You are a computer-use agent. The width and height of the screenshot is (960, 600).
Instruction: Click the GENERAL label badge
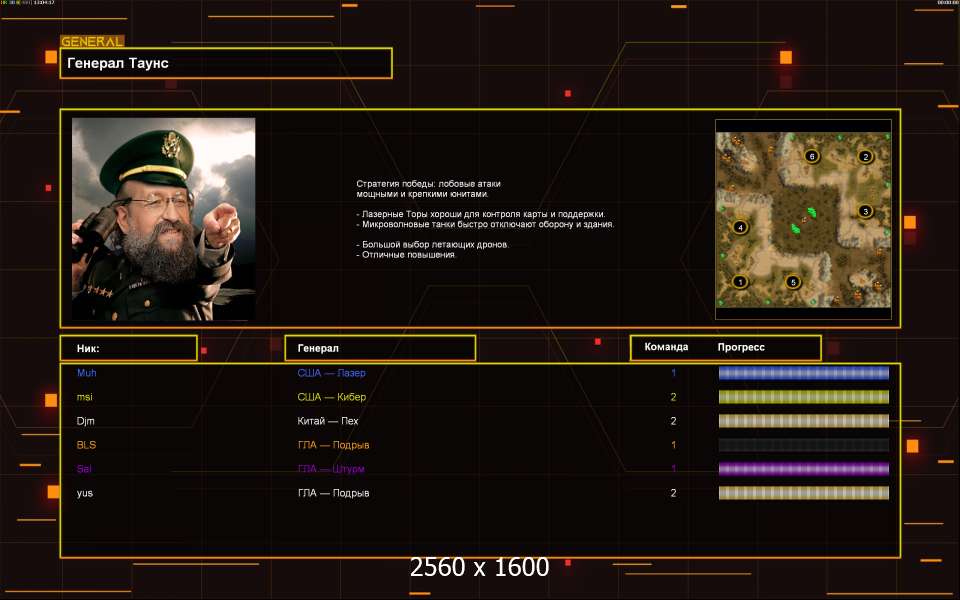(92, 42)
